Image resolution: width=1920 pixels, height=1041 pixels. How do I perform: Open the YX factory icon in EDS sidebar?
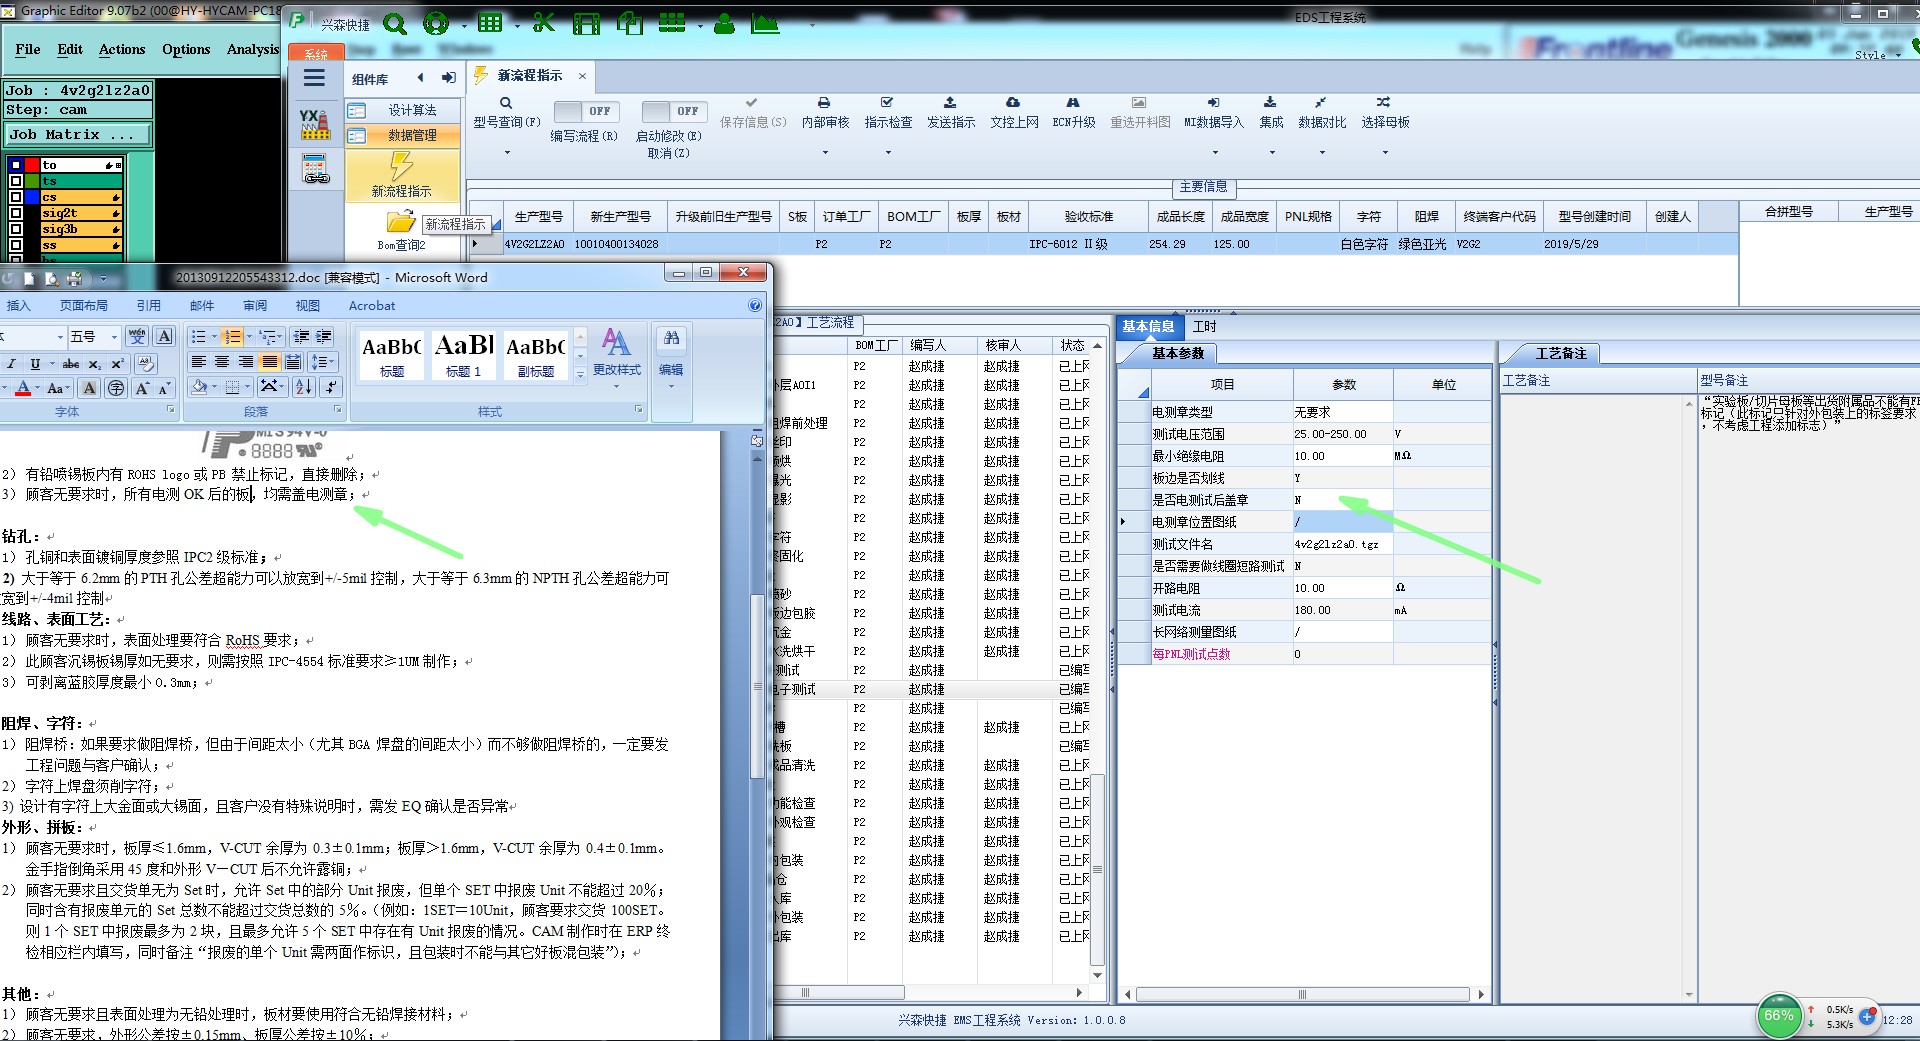coord(315,124)
